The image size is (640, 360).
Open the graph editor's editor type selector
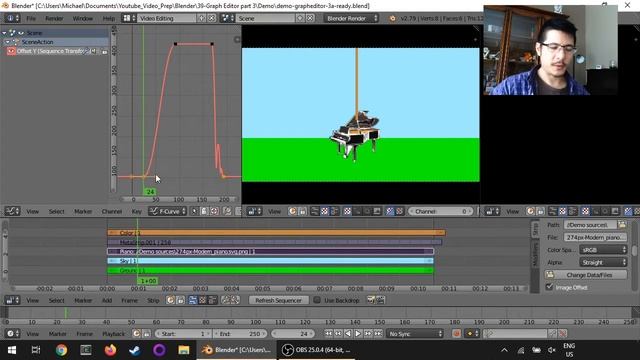(x=12, y=211)
